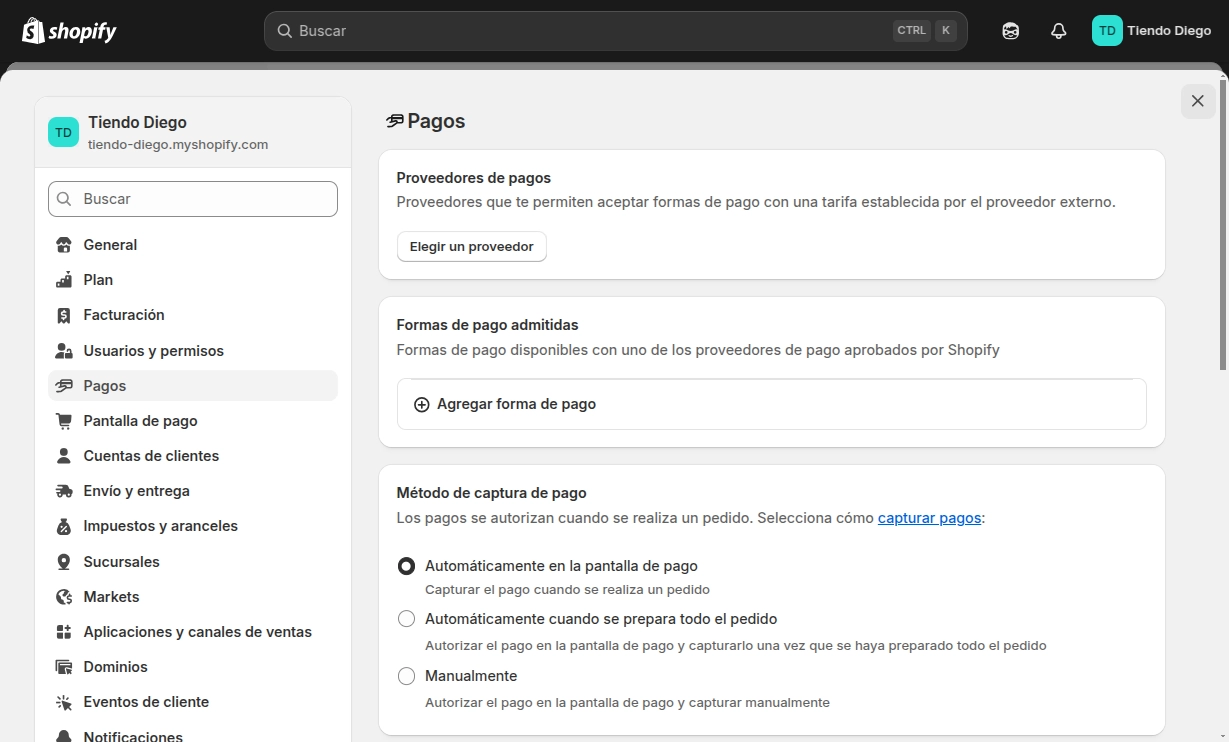Click the credit card icon beside Pagos

click(63, 385)
